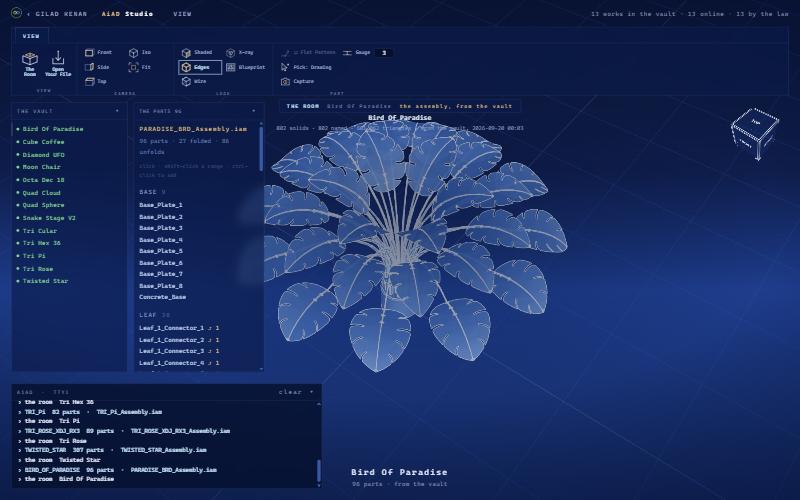Select part Base_Plate_8

(161, 286)
